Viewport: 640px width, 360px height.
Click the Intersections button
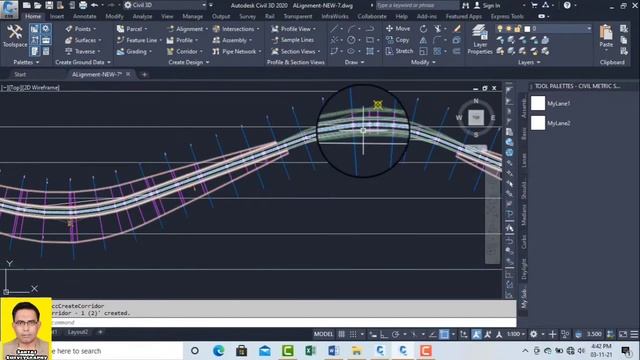click(236, 29)
